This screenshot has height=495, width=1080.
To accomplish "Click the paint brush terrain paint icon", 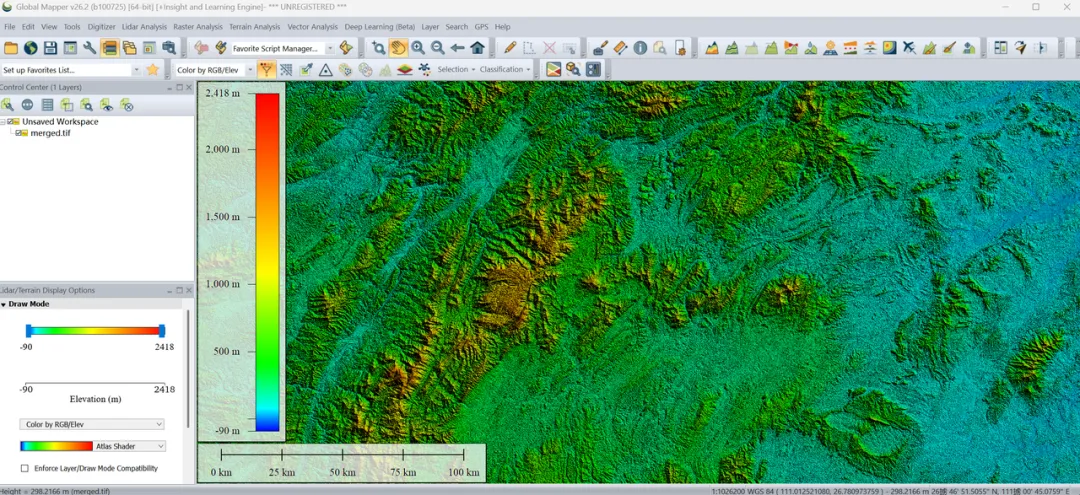I will click(949, 48).
